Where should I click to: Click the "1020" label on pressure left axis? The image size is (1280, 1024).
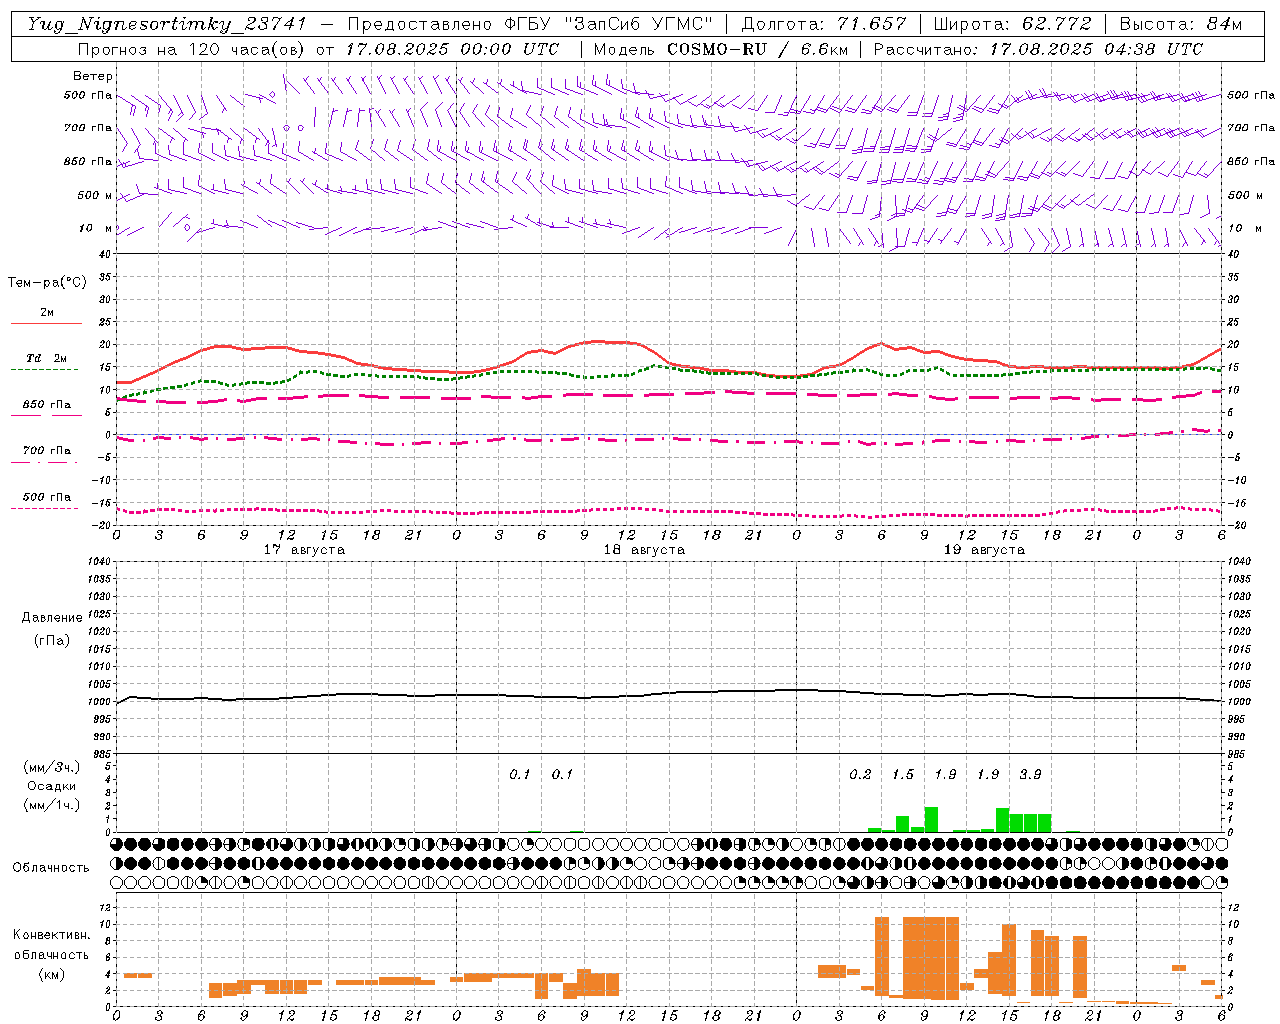97,632
